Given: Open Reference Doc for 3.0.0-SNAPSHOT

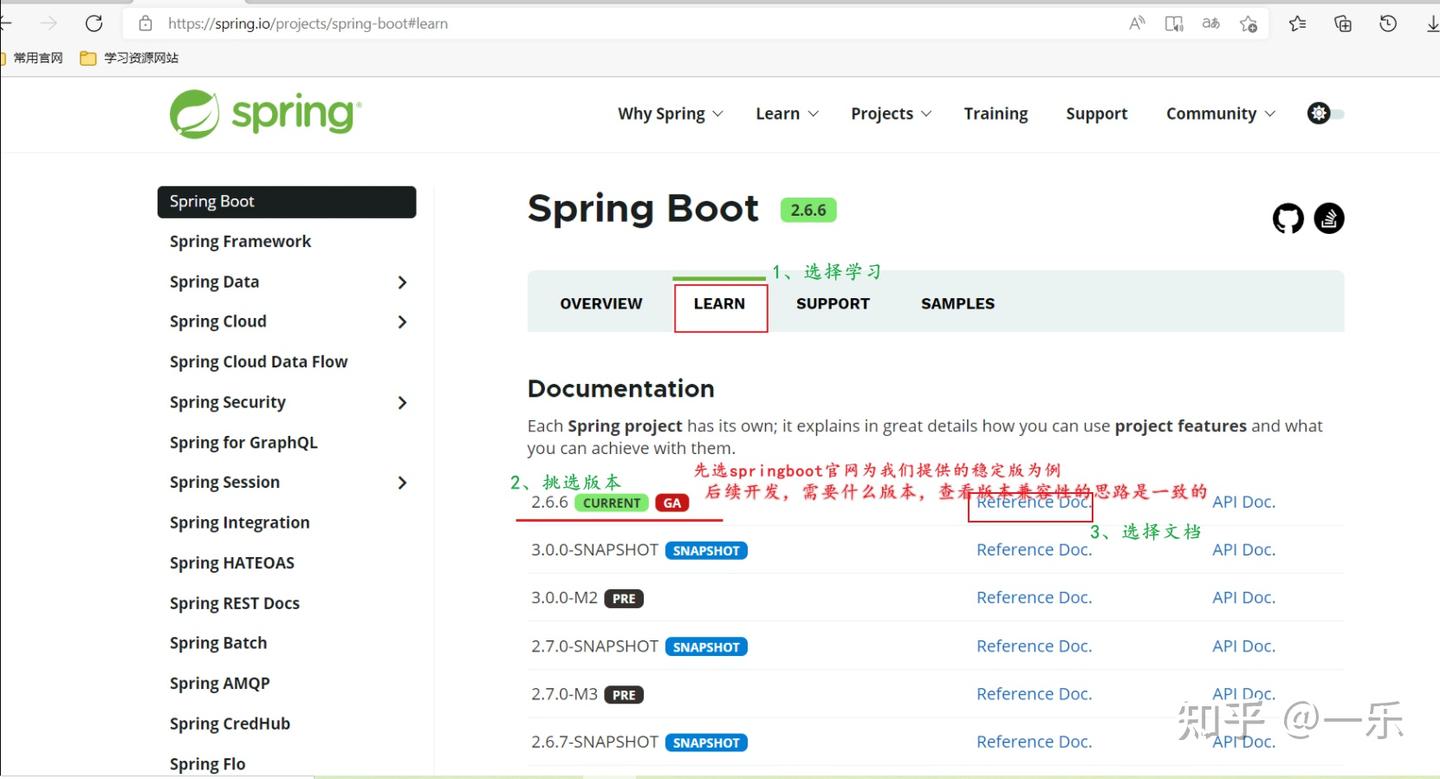Looking at the screenshot, I should click(1034, 549).
